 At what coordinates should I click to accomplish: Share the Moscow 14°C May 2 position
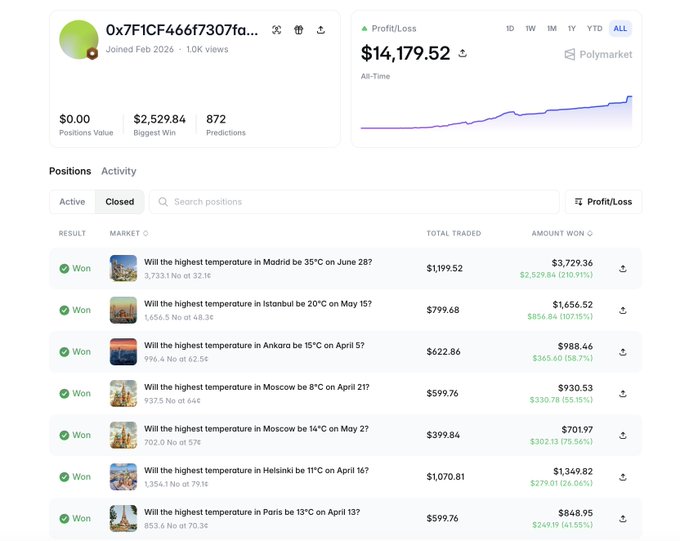(x=623, y=435)
